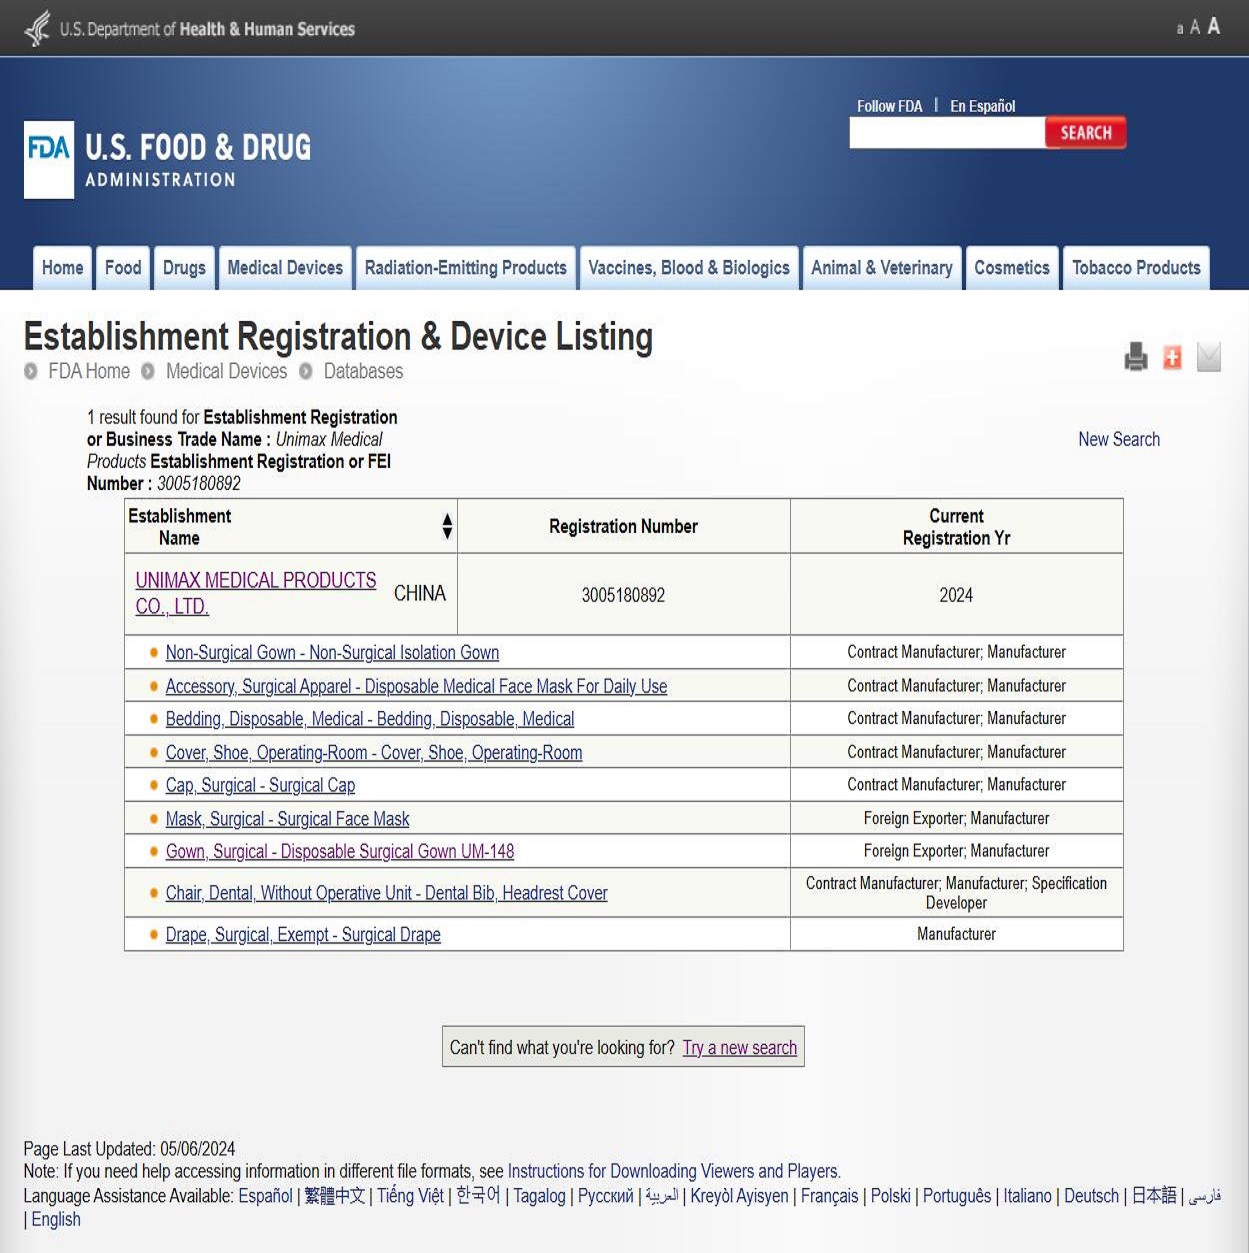Open the Tobacco Products tab
The height and width of the screenshot is (1253, 1249).
click(1135, 268)
